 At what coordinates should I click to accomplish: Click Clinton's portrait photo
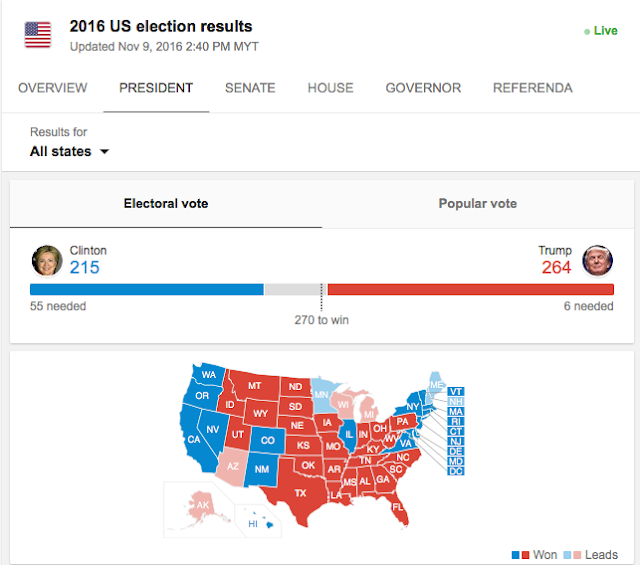pyautogui.click(x=47, y=260)
